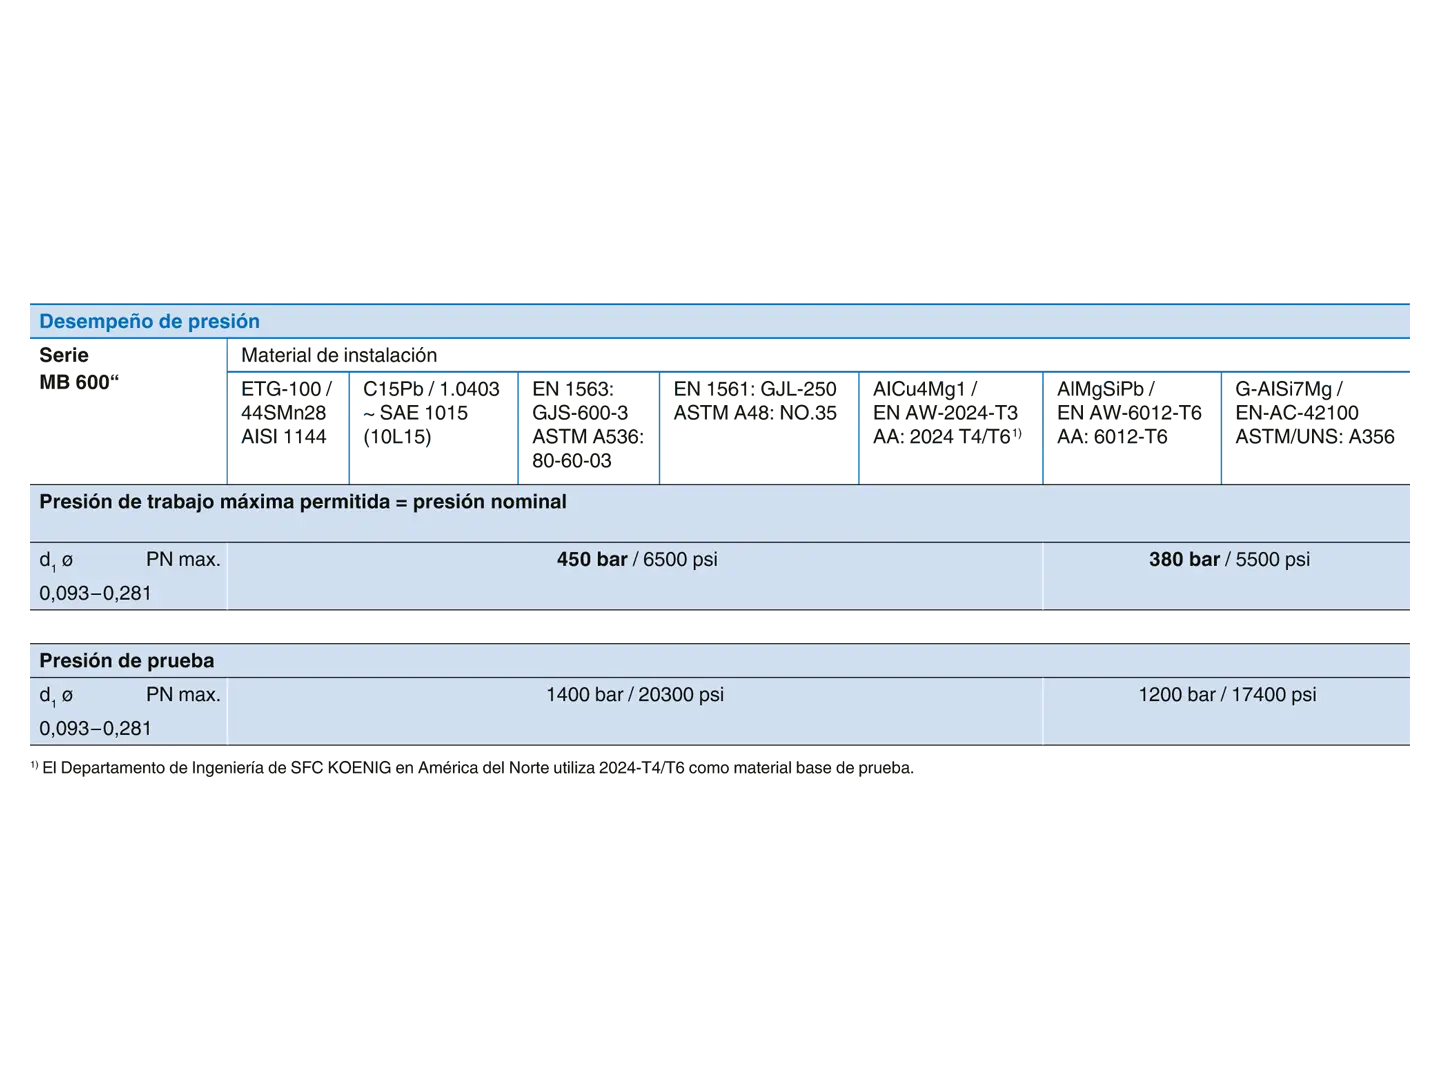Screen dimensions: 1440x1080
Task: Select the "1400 bar" test pressure value
Action: point(584,695)
